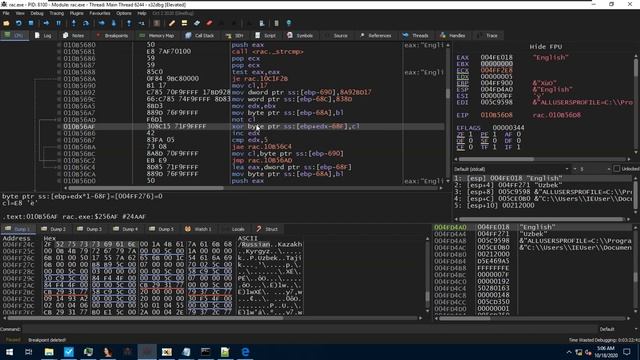Select the ZF flag in registers
Image resolution: width=640 pixels, height=360 pixels.
point(460,134)
